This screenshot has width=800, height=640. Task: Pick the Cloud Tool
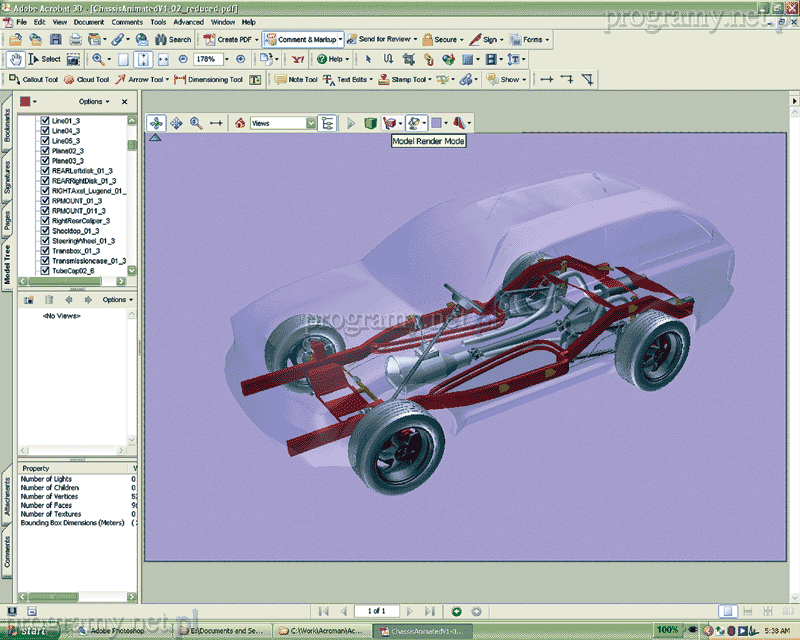[x=87, y=80]
